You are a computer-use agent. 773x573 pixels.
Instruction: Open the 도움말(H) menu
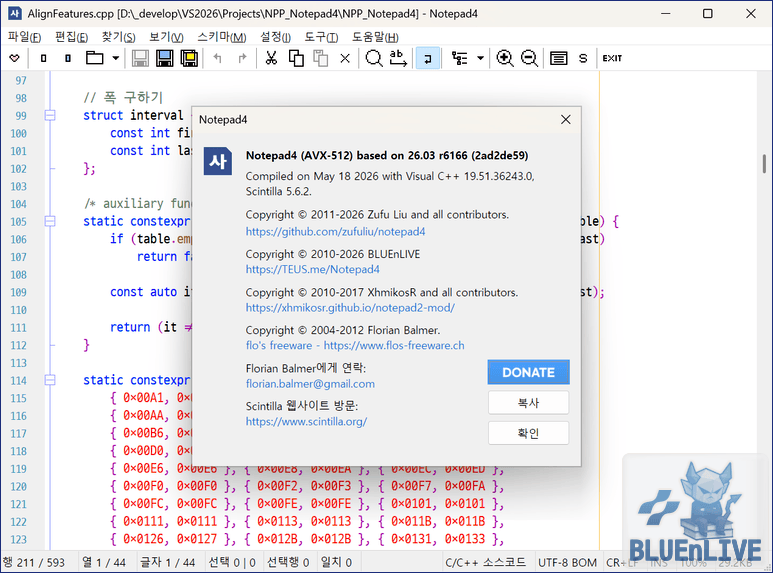[375, 37]
